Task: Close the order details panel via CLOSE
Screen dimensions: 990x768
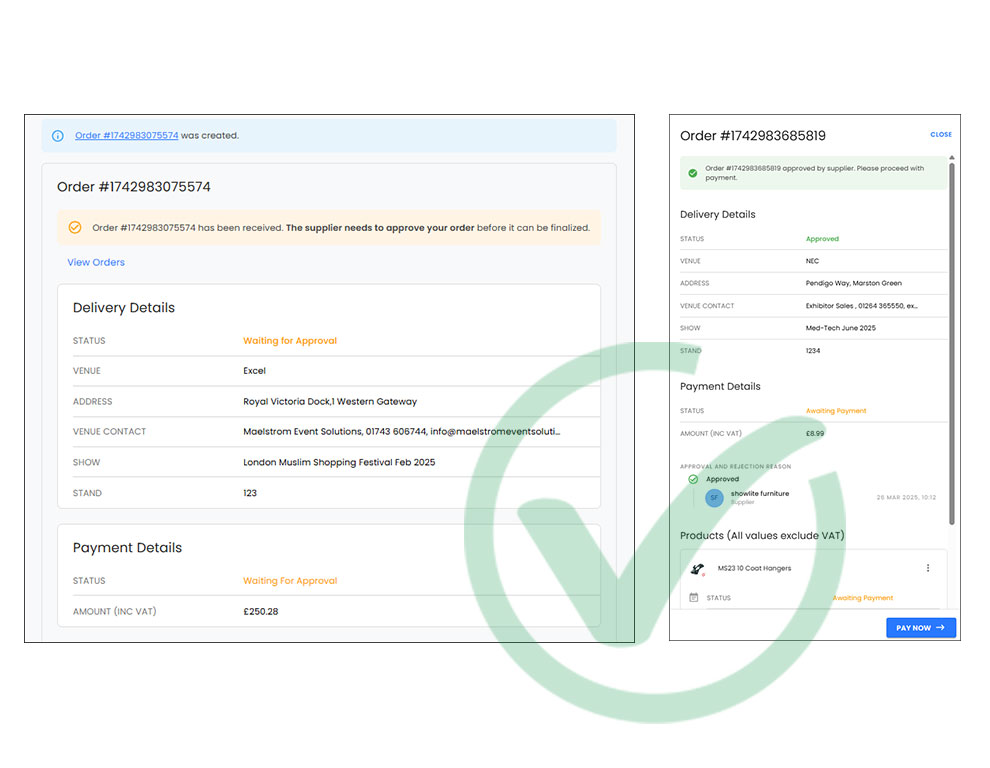Action: [x=940, y=134]
